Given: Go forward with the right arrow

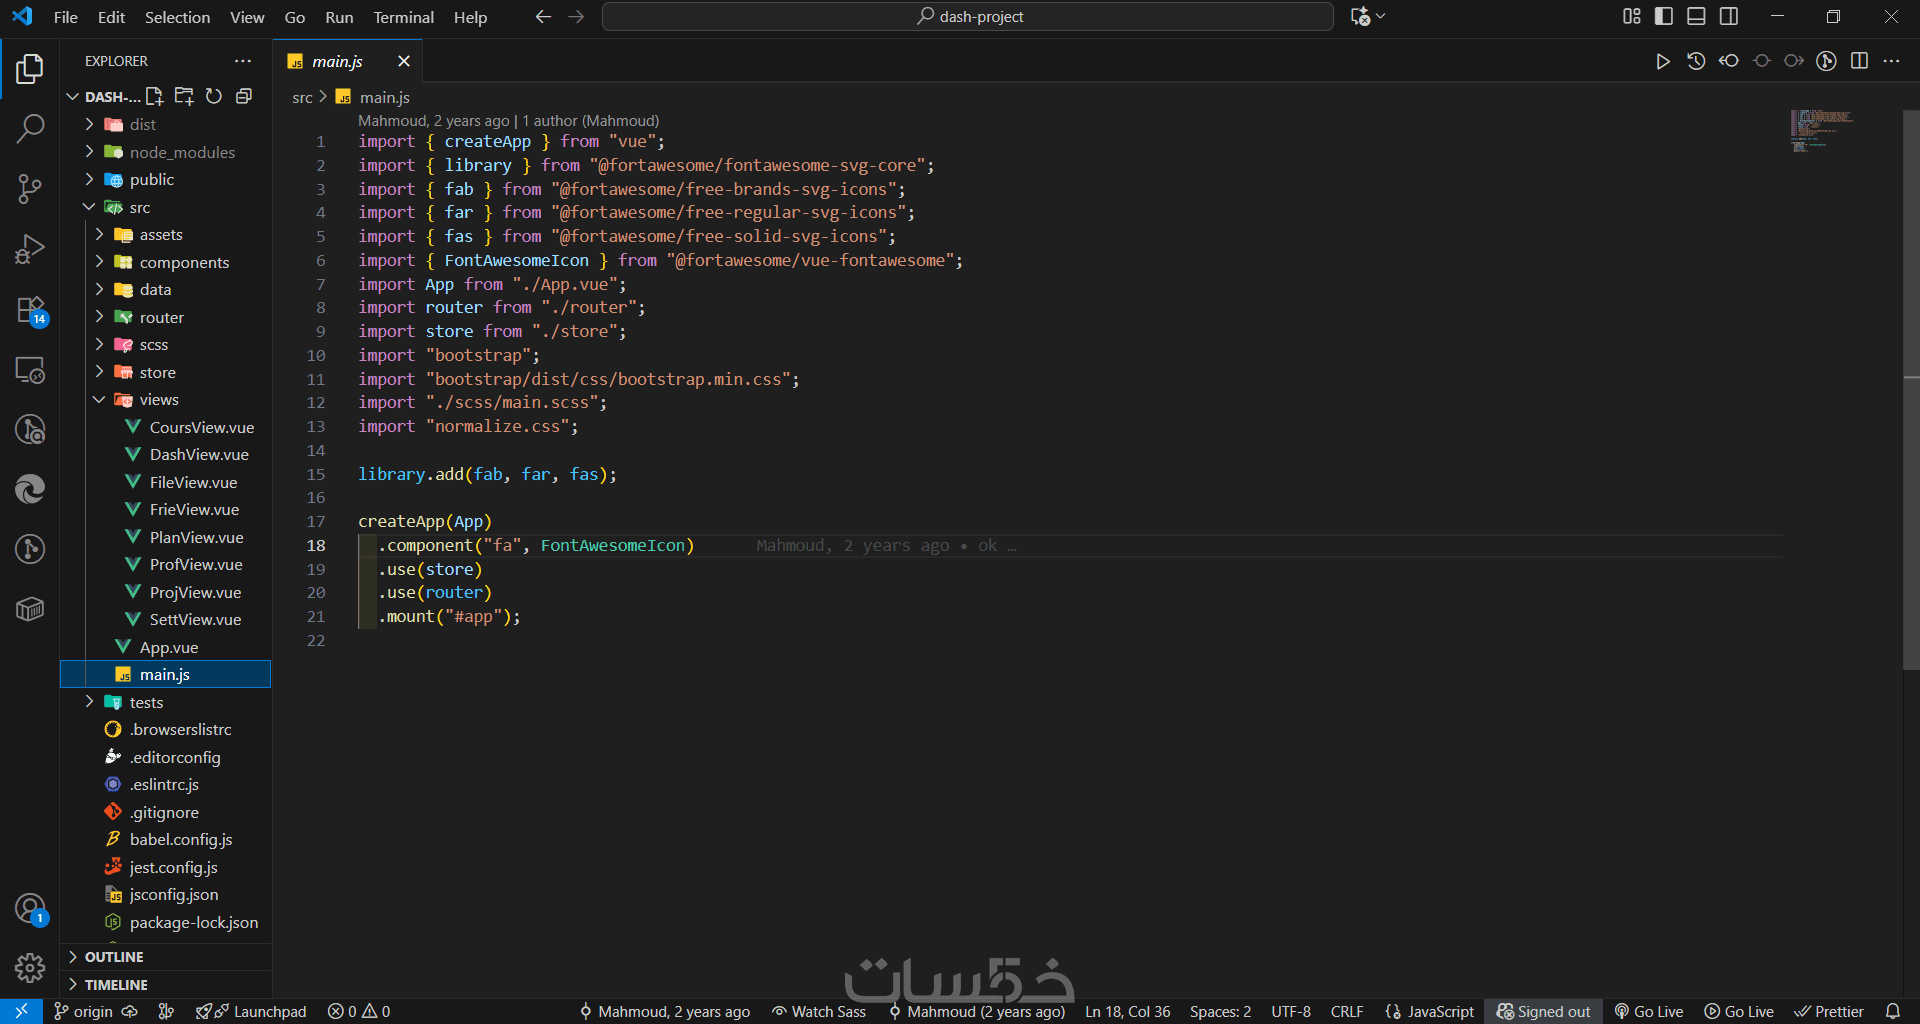Looking at the screenshot, I should [576, 16].
